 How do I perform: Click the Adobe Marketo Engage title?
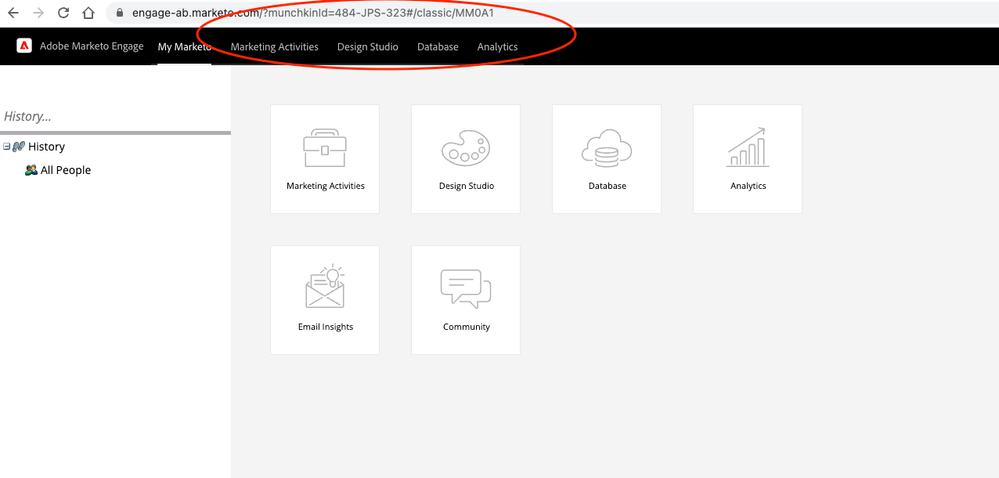pos(92,46)
